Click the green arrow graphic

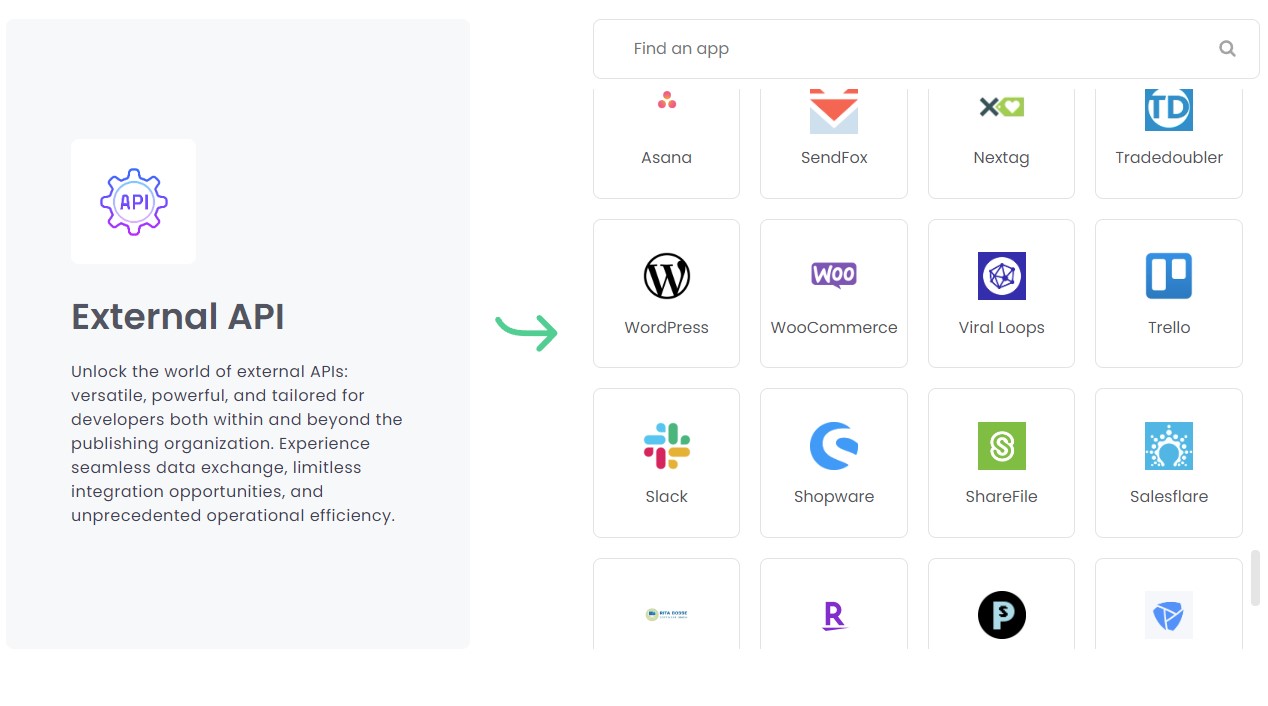tap(527, 332)
